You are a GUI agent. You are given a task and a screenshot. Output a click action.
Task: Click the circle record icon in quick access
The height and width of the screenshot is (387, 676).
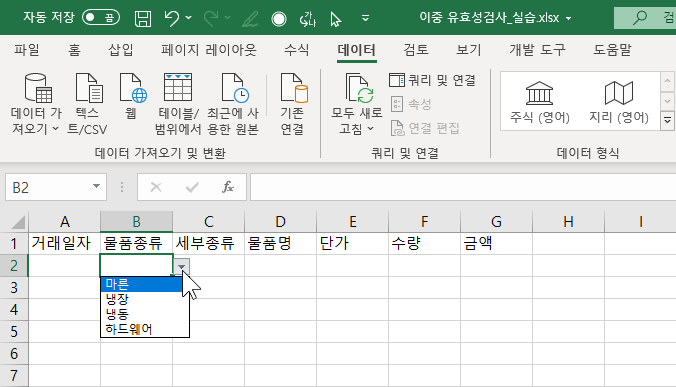point(279,19)
